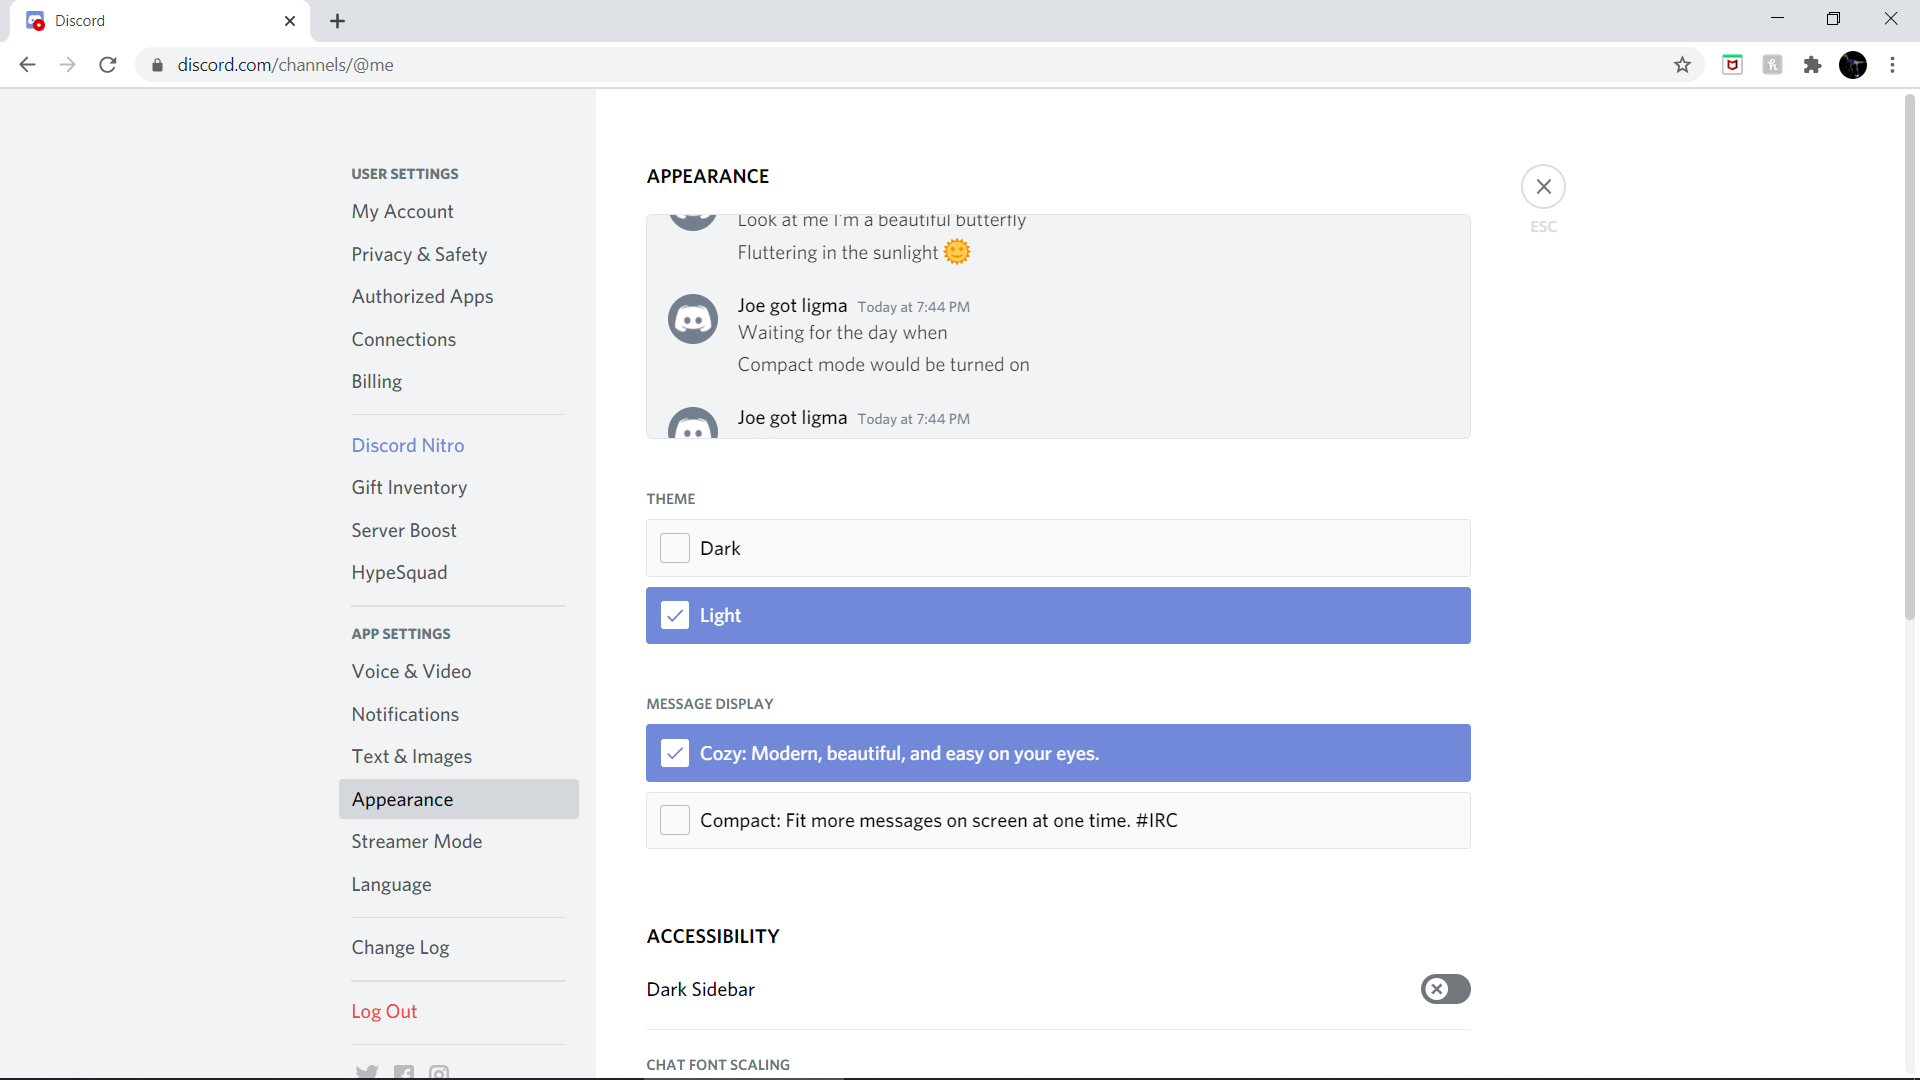Image resolution: width=1920 pixels, height=1080 pixels.
Task: Open Discord's Twitter page via bird icon
Action: 367,1073
